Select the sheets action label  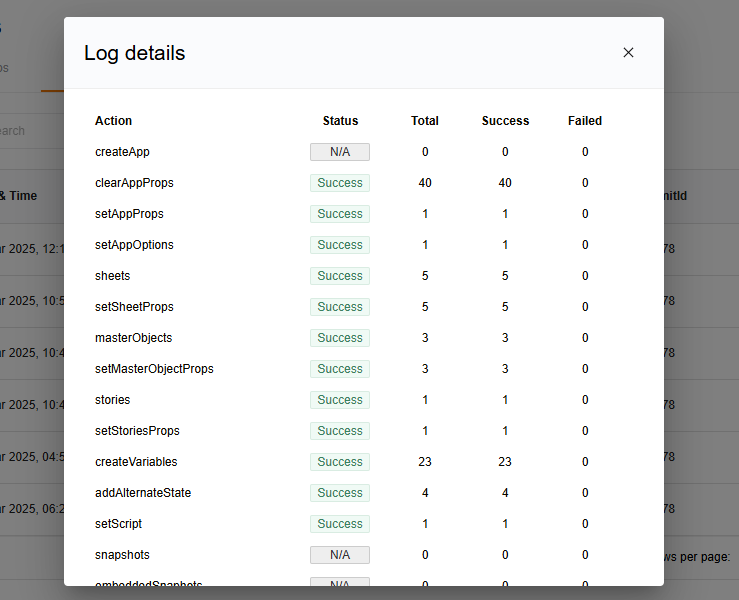[x=112, y=276]
